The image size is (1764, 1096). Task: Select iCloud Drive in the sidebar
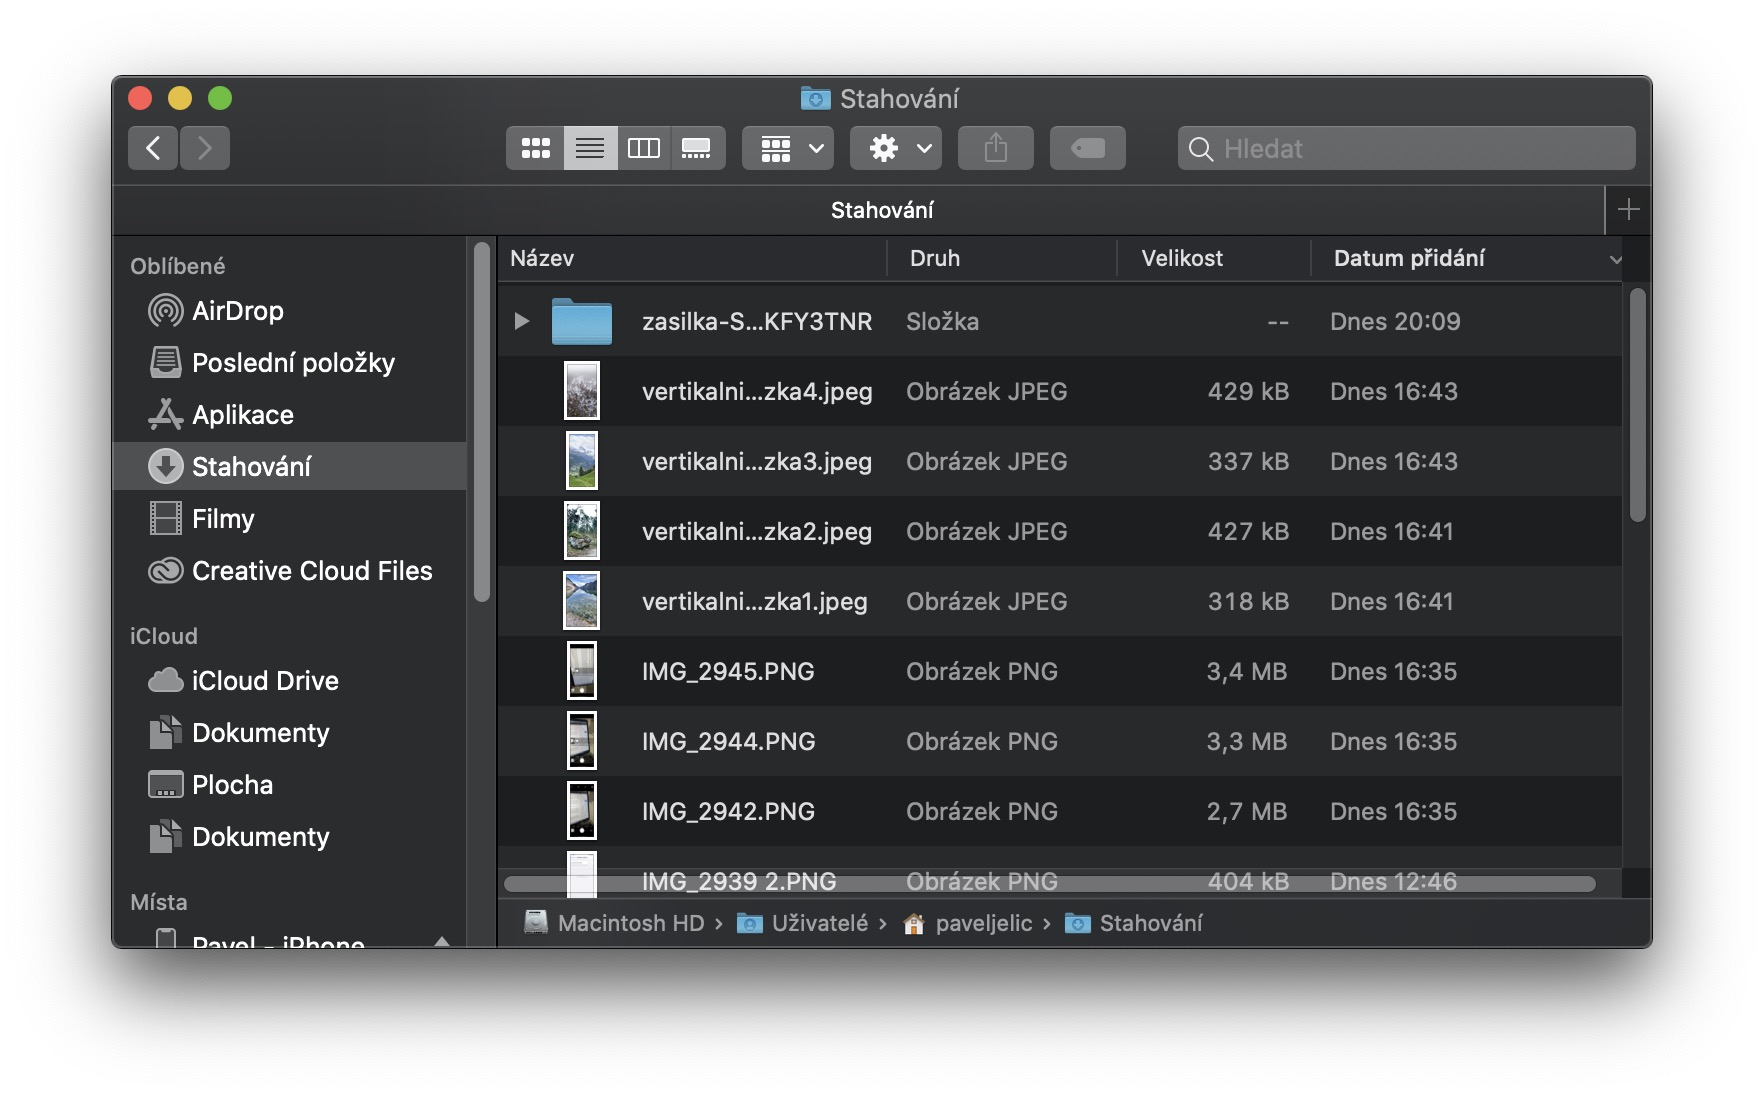click(265, 681)
